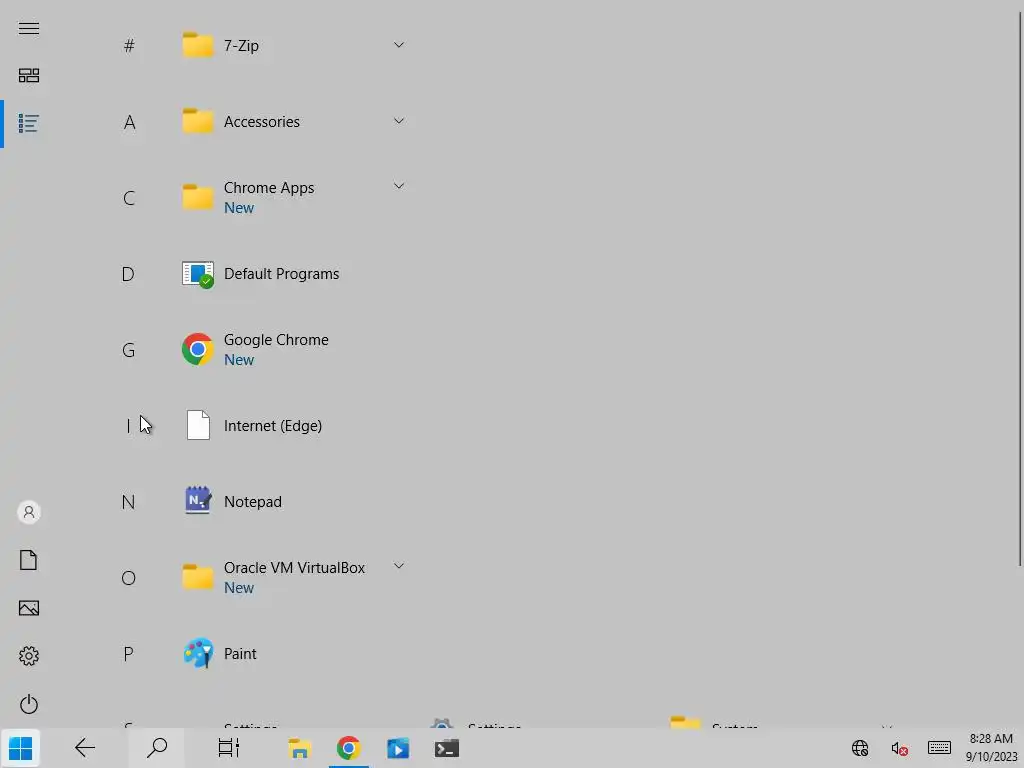Open the Chrome Apps folder icon
1024x768 pixels.
[198, 198]
